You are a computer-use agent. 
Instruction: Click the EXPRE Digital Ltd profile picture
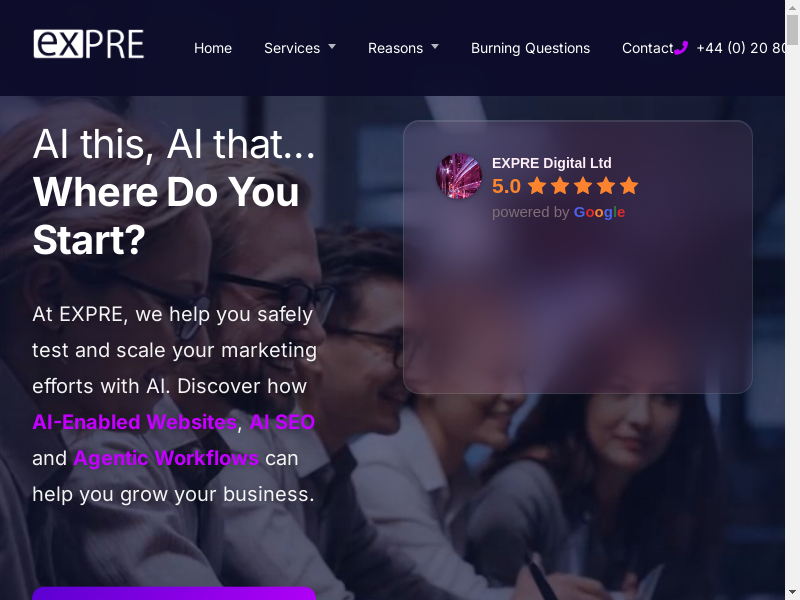coord(459,176)
